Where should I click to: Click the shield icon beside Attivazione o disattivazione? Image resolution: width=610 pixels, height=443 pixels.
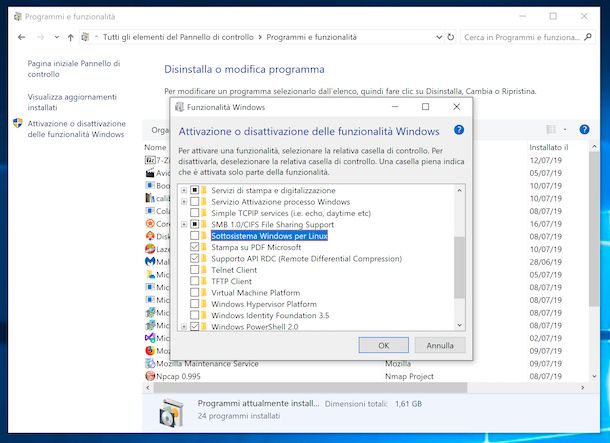pos(18,123)
